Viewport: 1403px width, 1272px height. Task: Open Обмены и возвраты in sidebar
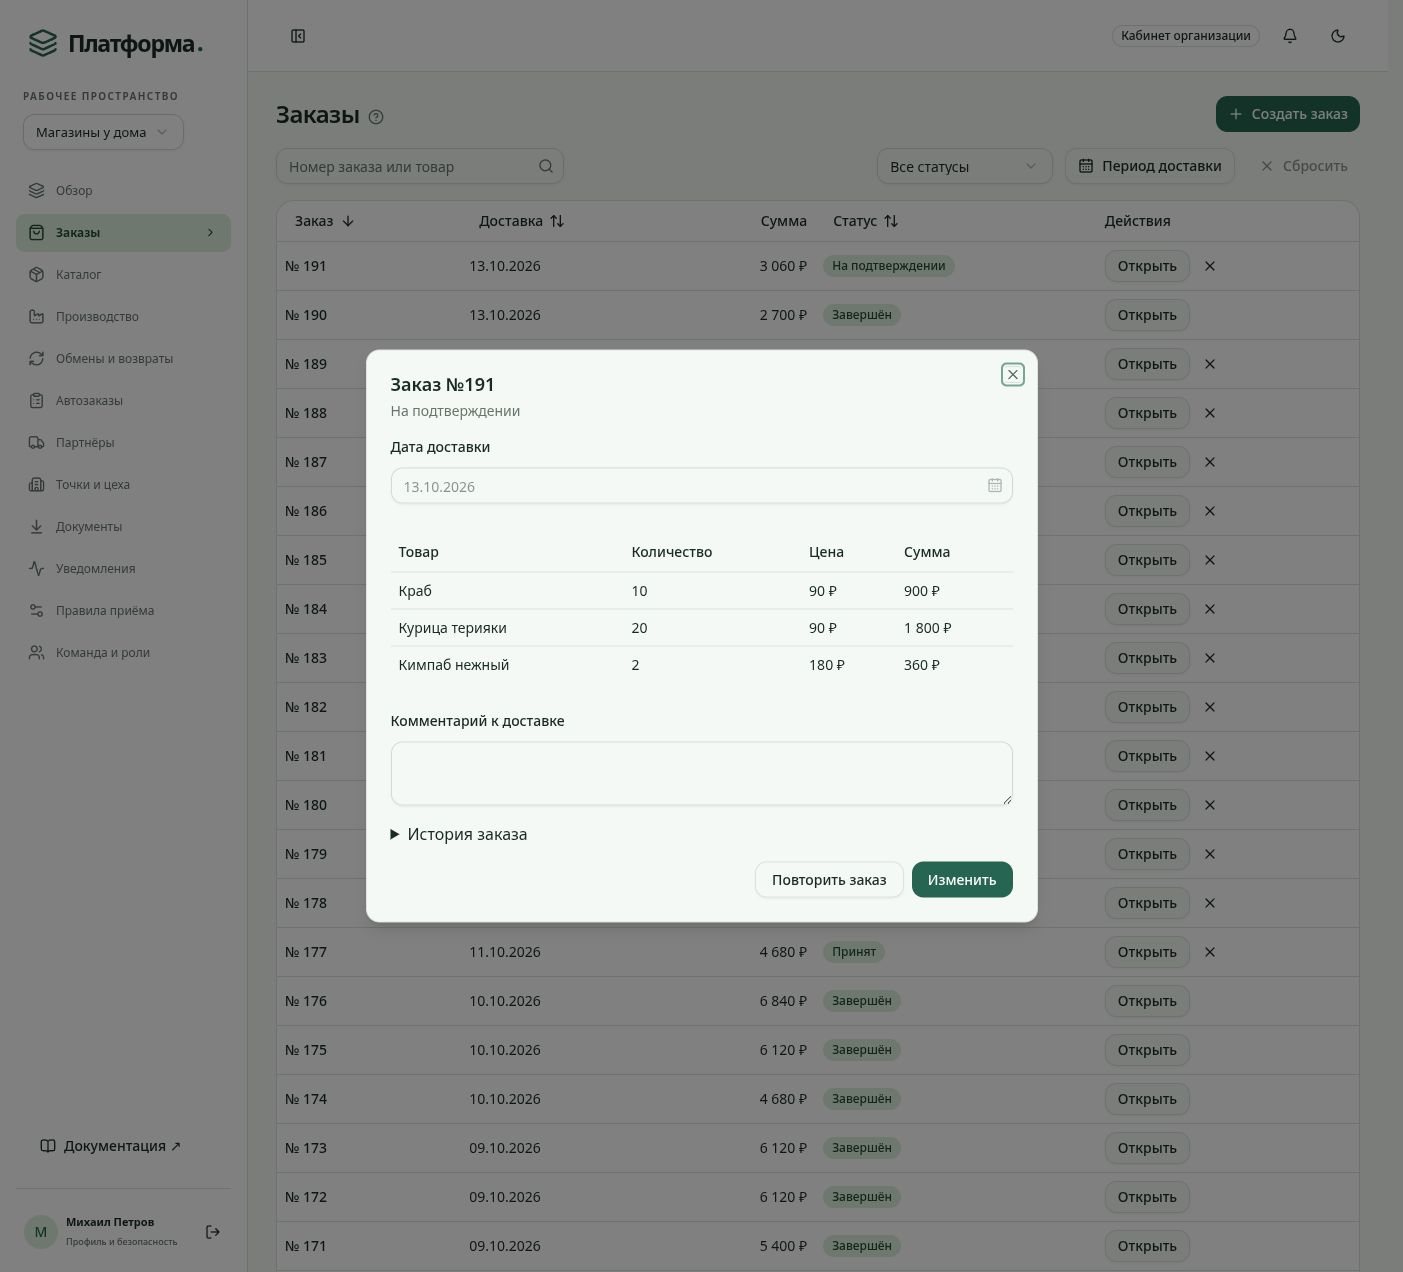coord(123,359)
